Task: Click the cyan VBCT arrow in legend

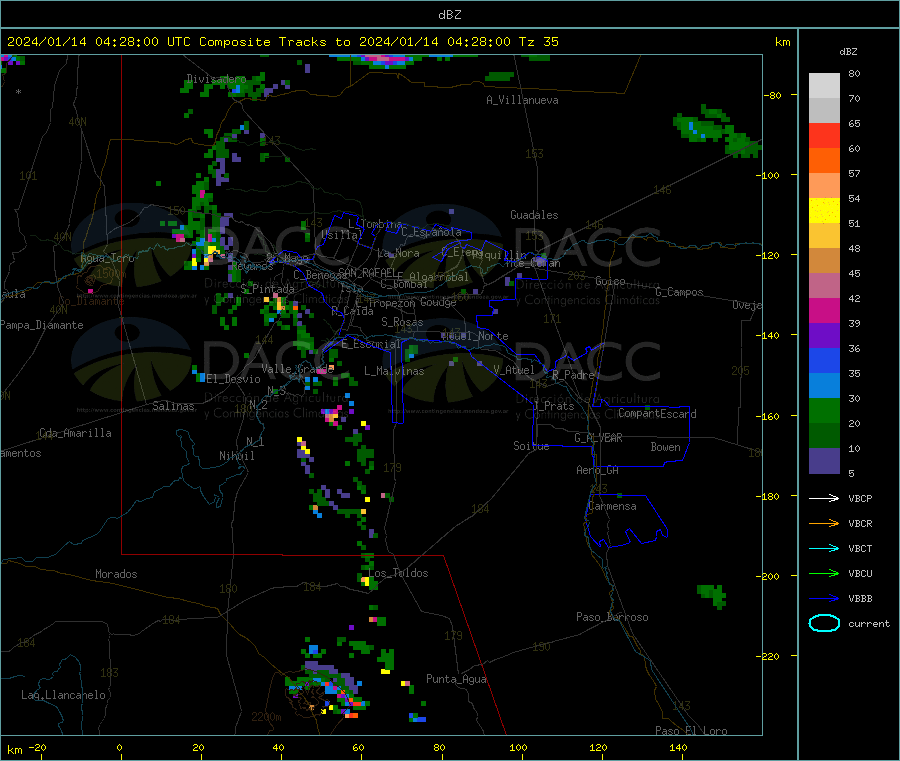Action: click(824, 549)
